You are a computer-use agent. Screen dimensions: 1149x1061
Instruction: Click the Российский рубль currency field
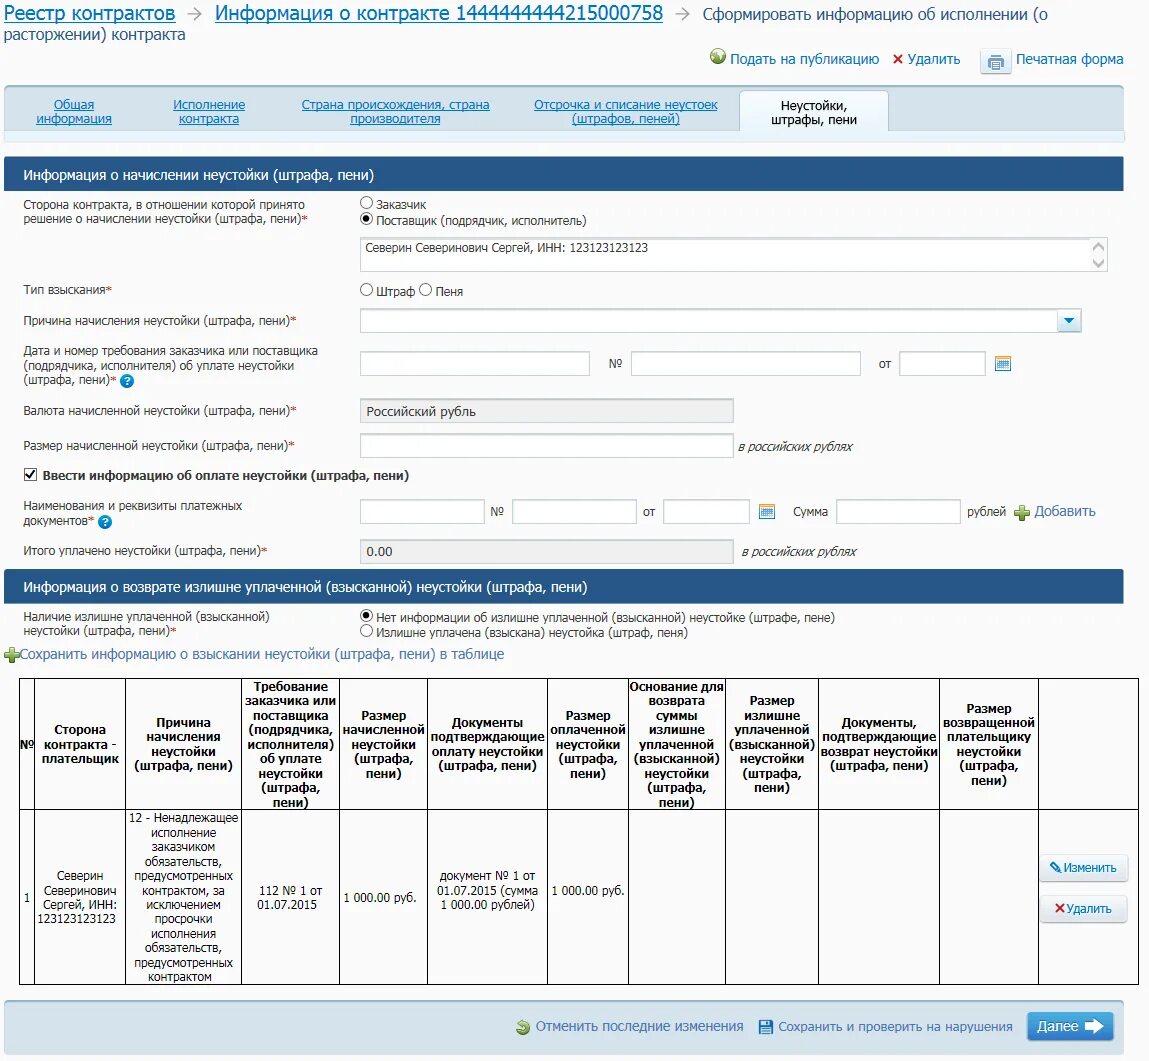tap(547, 412)
